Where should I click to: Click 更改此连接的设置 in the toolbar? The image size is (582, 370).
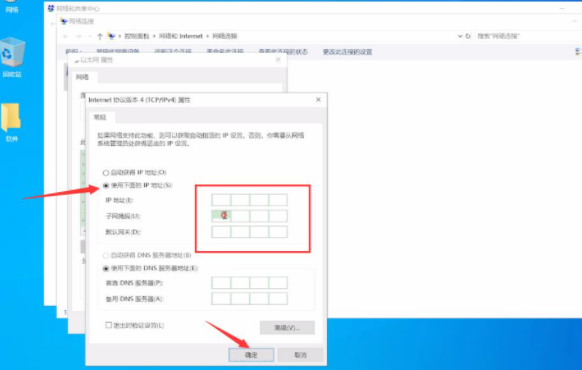pyautogui.click(x=347, y=52)
